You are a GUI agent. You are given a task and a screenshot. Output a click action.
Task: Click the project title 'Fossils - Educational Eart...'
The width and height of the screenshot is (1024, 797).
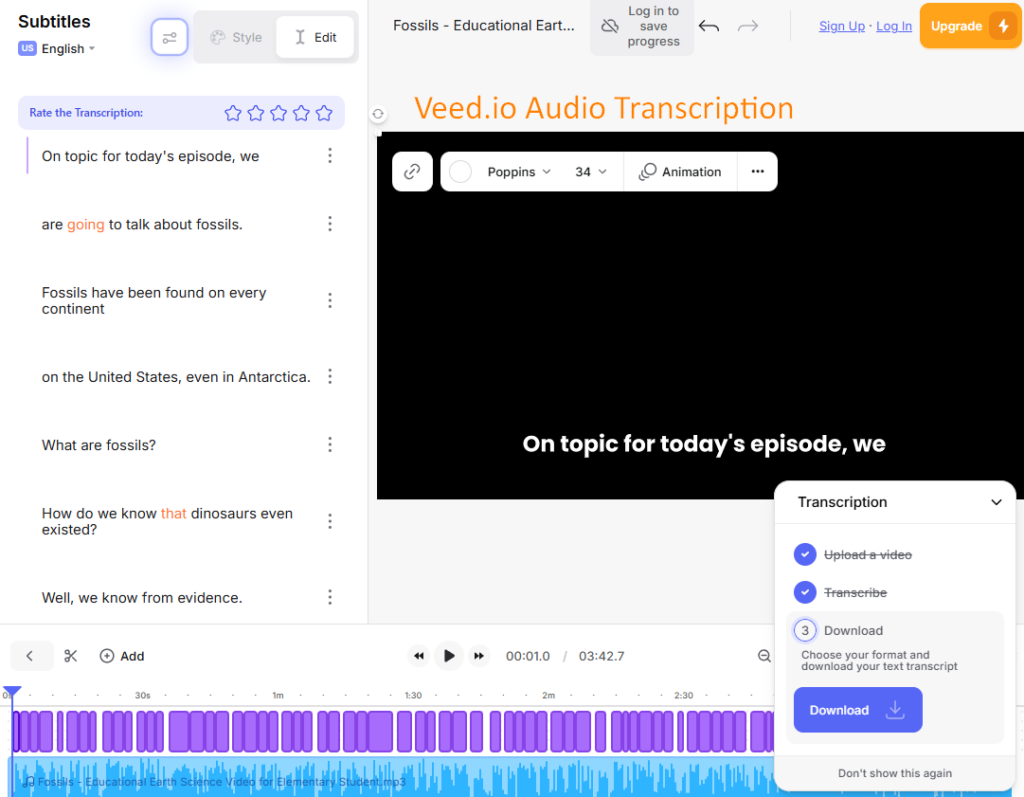(483, 25)
